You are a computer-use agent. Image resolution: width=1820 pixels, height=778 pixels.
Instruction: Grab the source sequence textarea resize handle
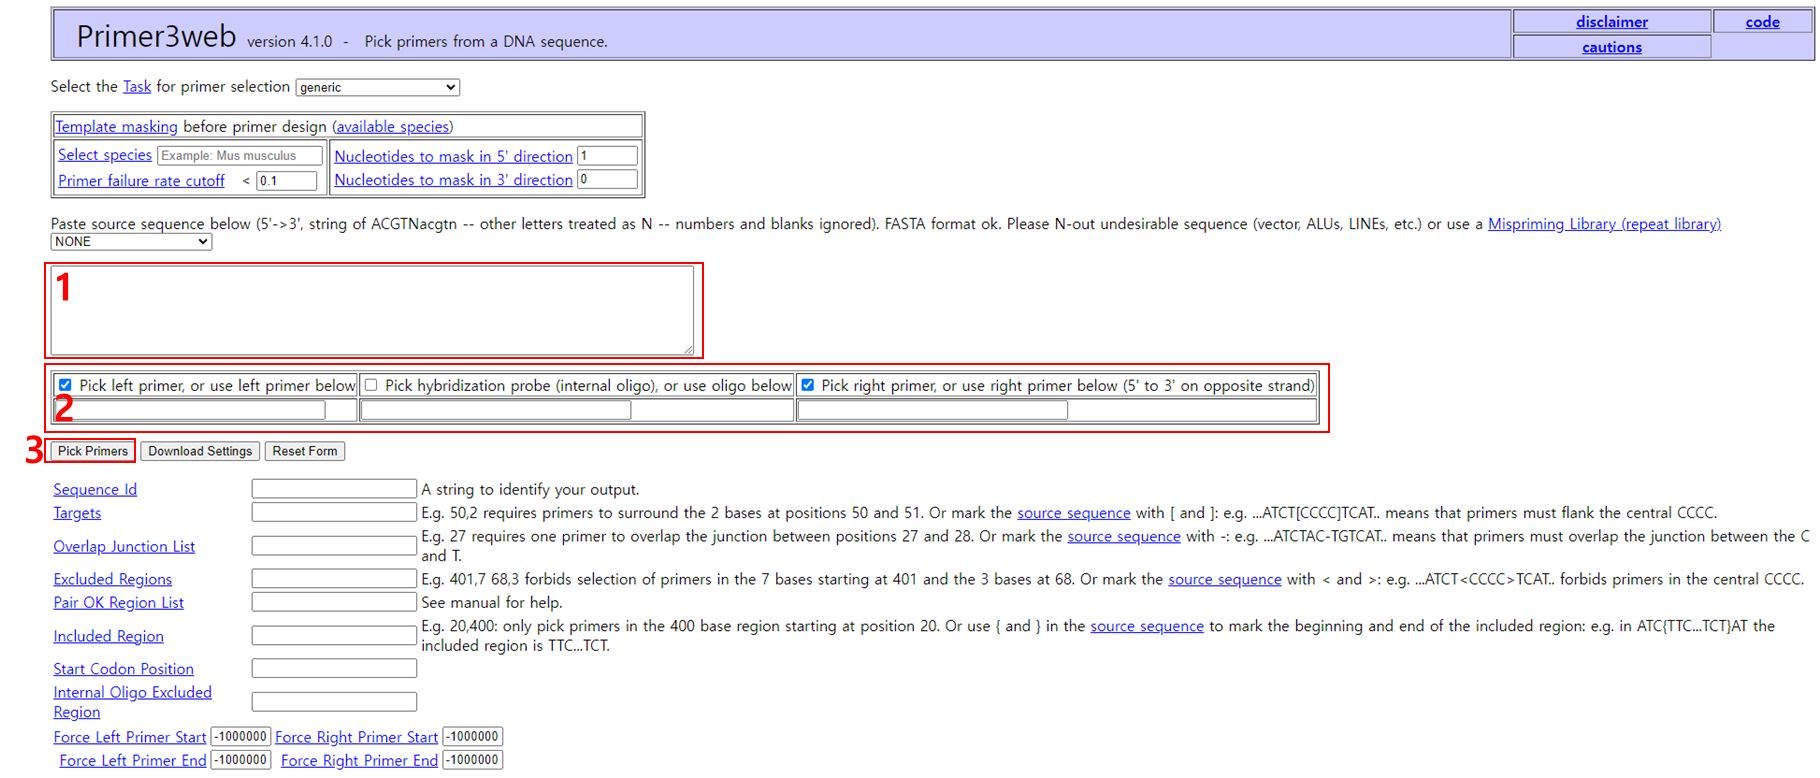(x=688, y=349)
